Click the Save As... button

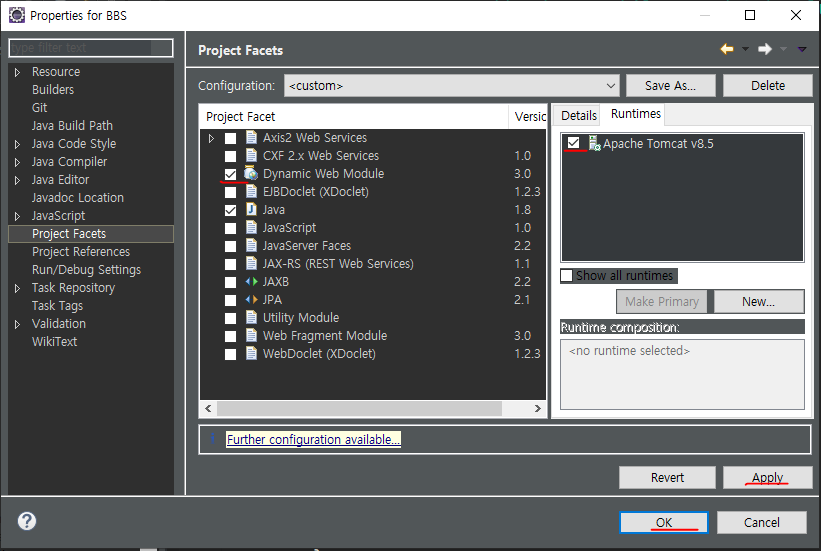tap(670, 85)
